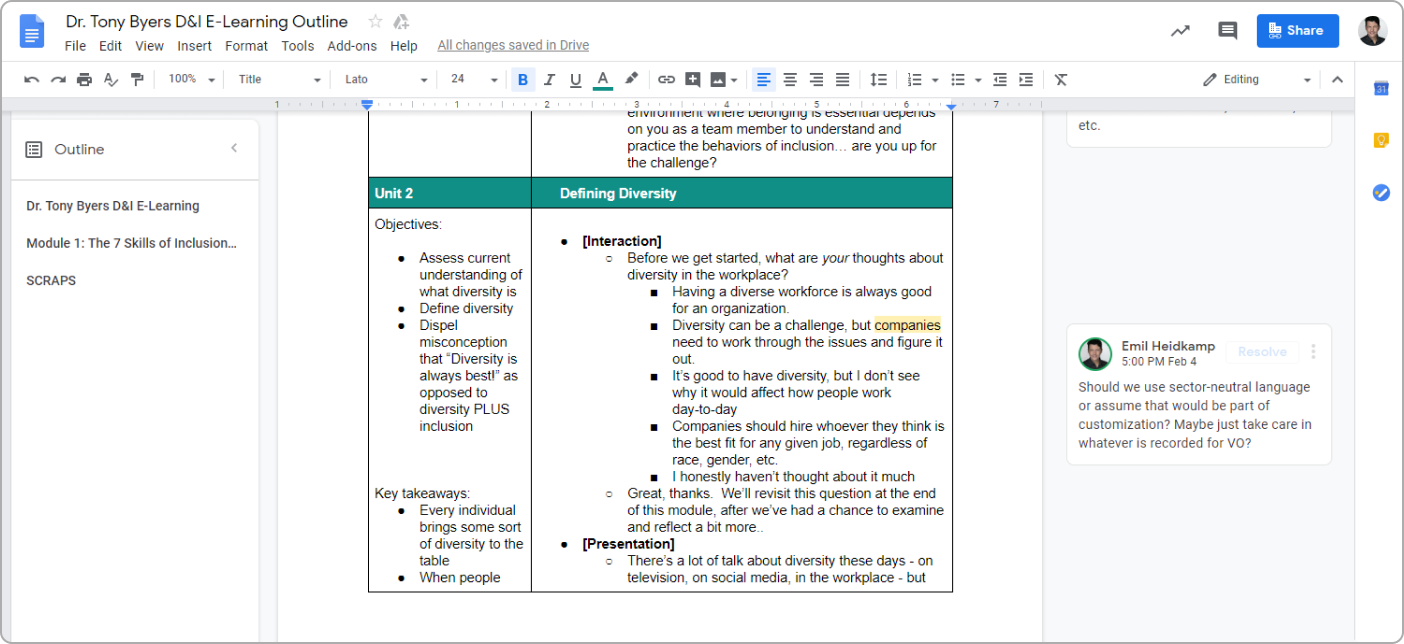Add a comment from the toolbar
The image size is (1404, 644).
pos(693,80)
